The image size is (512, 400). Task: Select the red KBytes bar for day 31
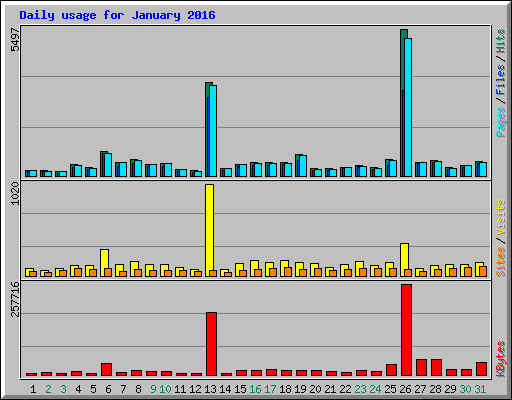(x=481, y=369)
